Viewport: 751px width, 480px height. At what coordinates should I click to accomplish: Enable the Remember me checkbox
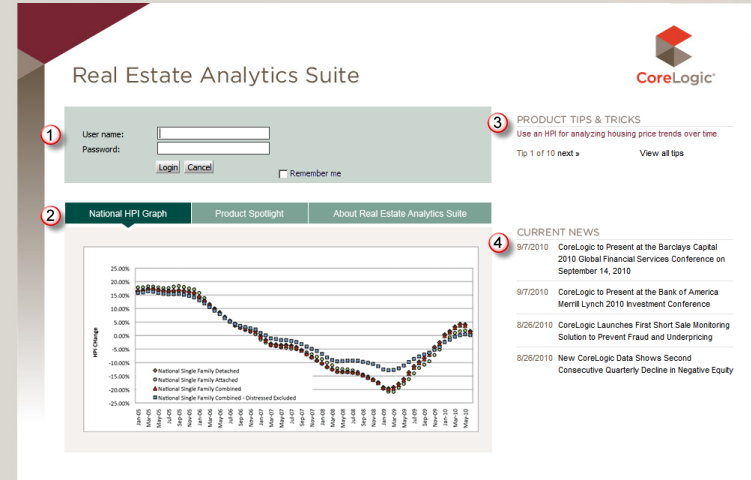pyautogui.click(x=283, y=174)
